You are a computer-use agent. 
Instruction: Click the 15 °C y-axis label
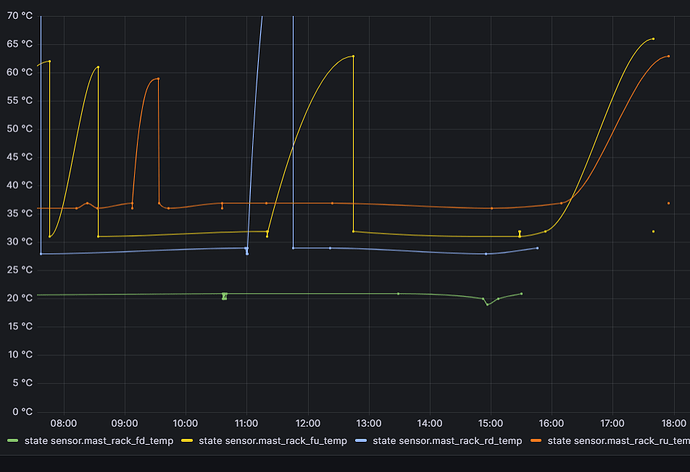(x=19, y=326)
